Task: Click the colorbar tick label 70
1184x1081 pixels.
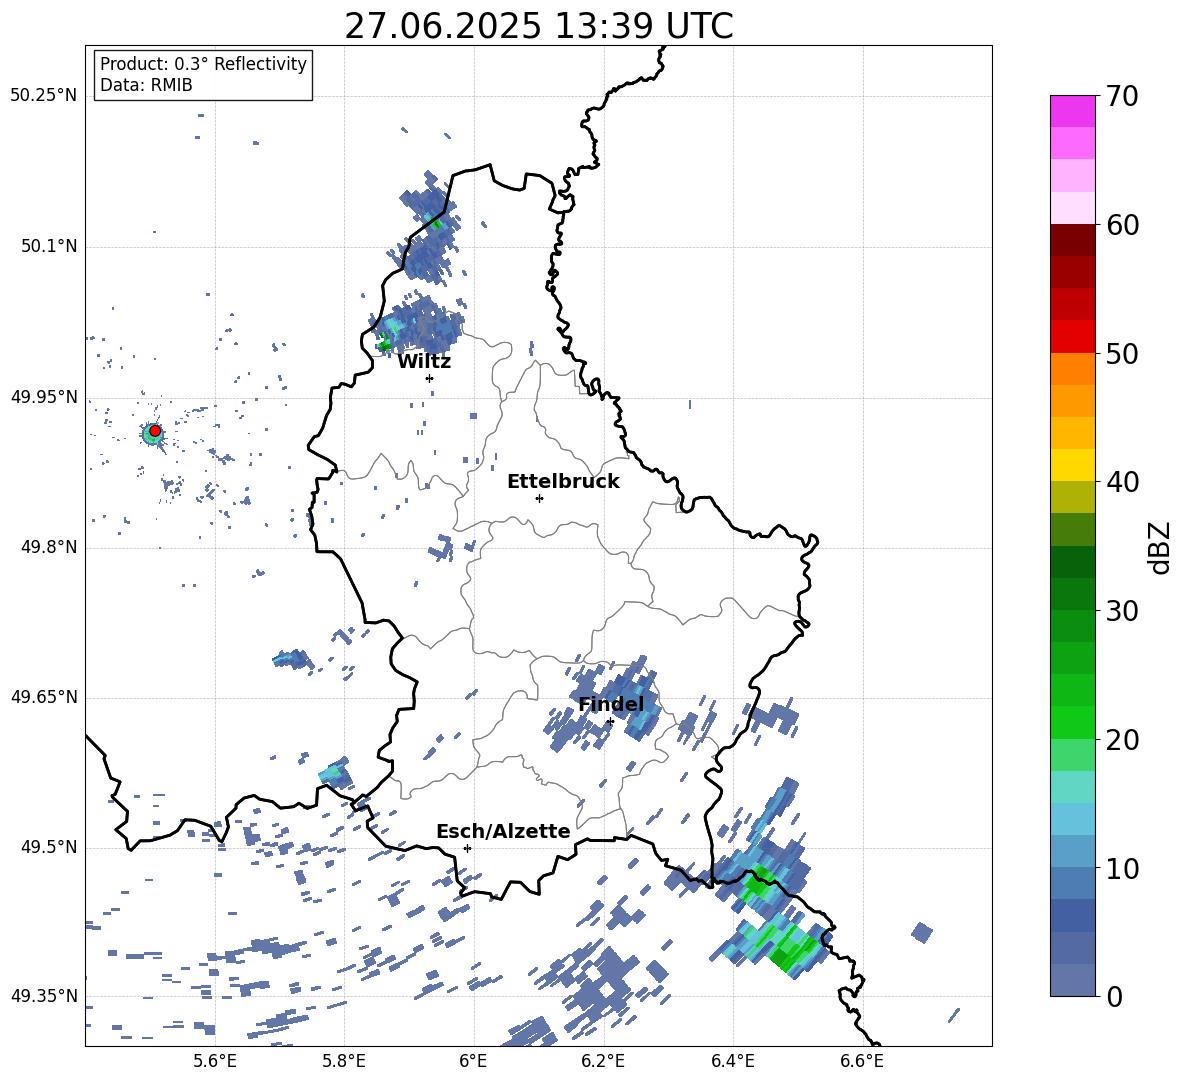Action: pyautogui.click(x=1122, y=96)
